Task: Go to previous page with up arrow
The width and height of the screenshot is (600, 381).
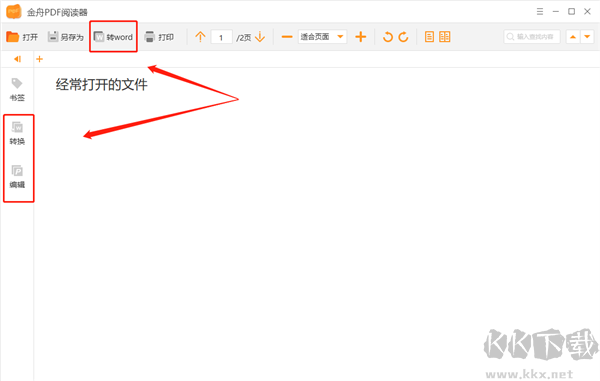Action: pos(200,37)
